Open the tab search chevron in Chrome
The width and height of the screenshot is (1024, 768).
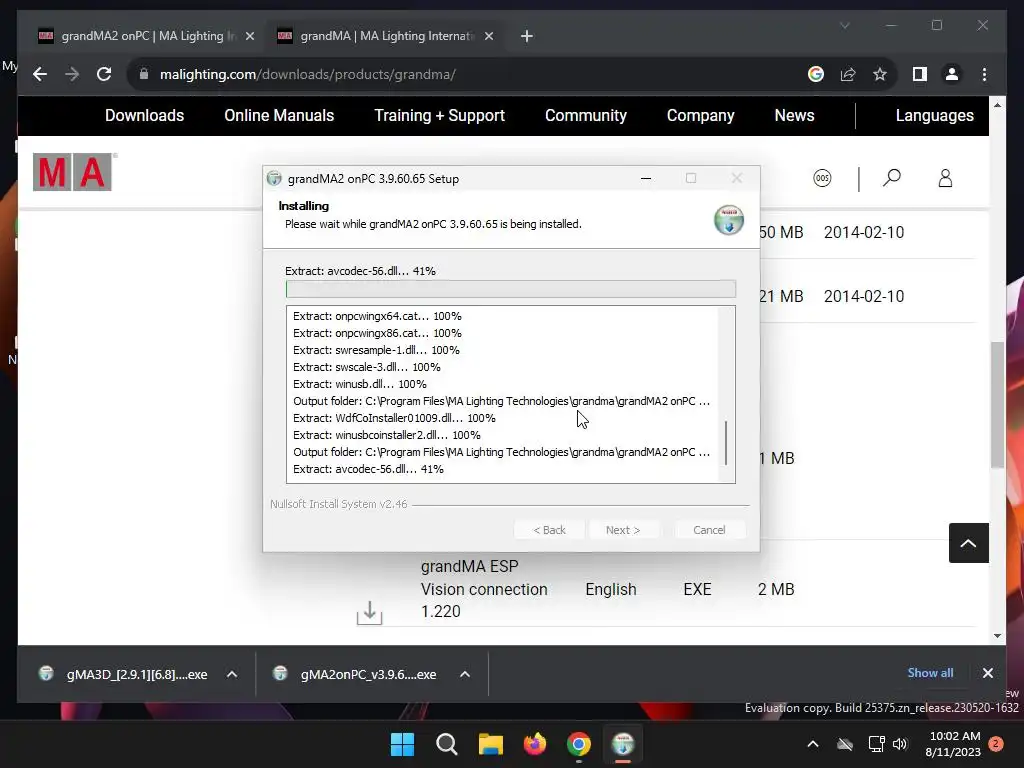coord(844,25)
